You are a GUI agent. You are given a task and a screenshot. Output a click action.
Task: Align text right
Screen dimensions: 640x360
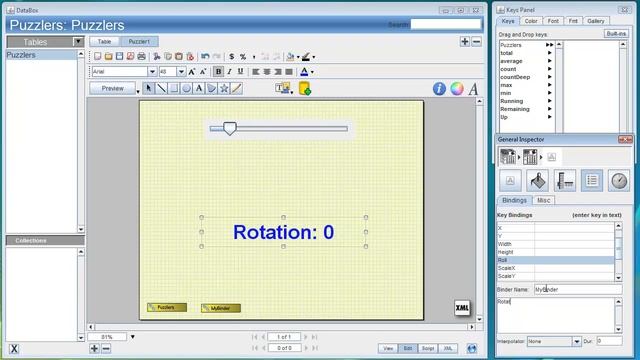(x=278, y=72)
